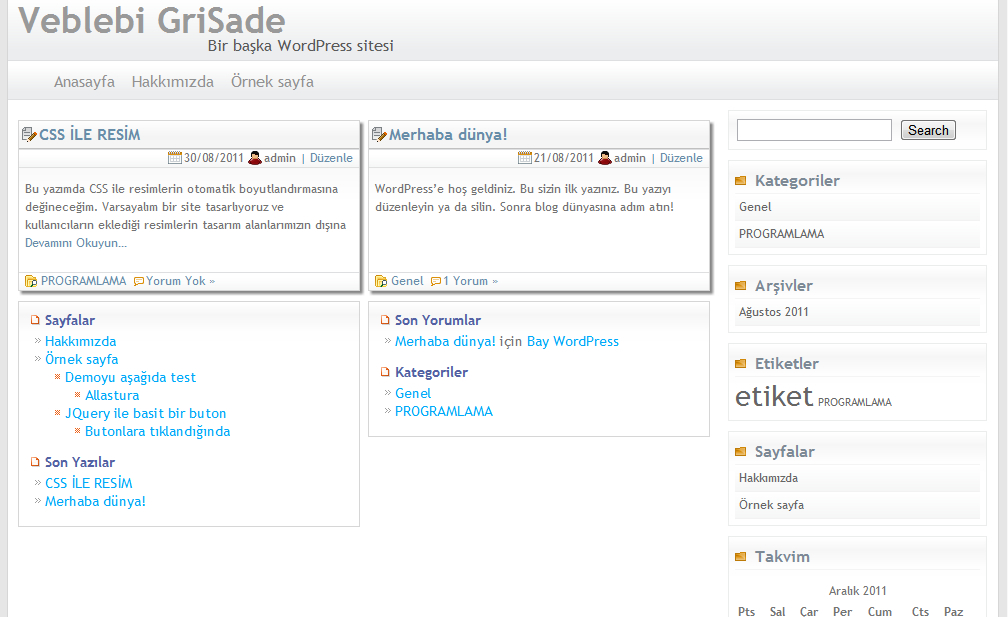Viewport: 1008px width, 617px height.
Task: Click the folder icon beside sidebar Sayfalar heading
Action: [x=741, y=452]
